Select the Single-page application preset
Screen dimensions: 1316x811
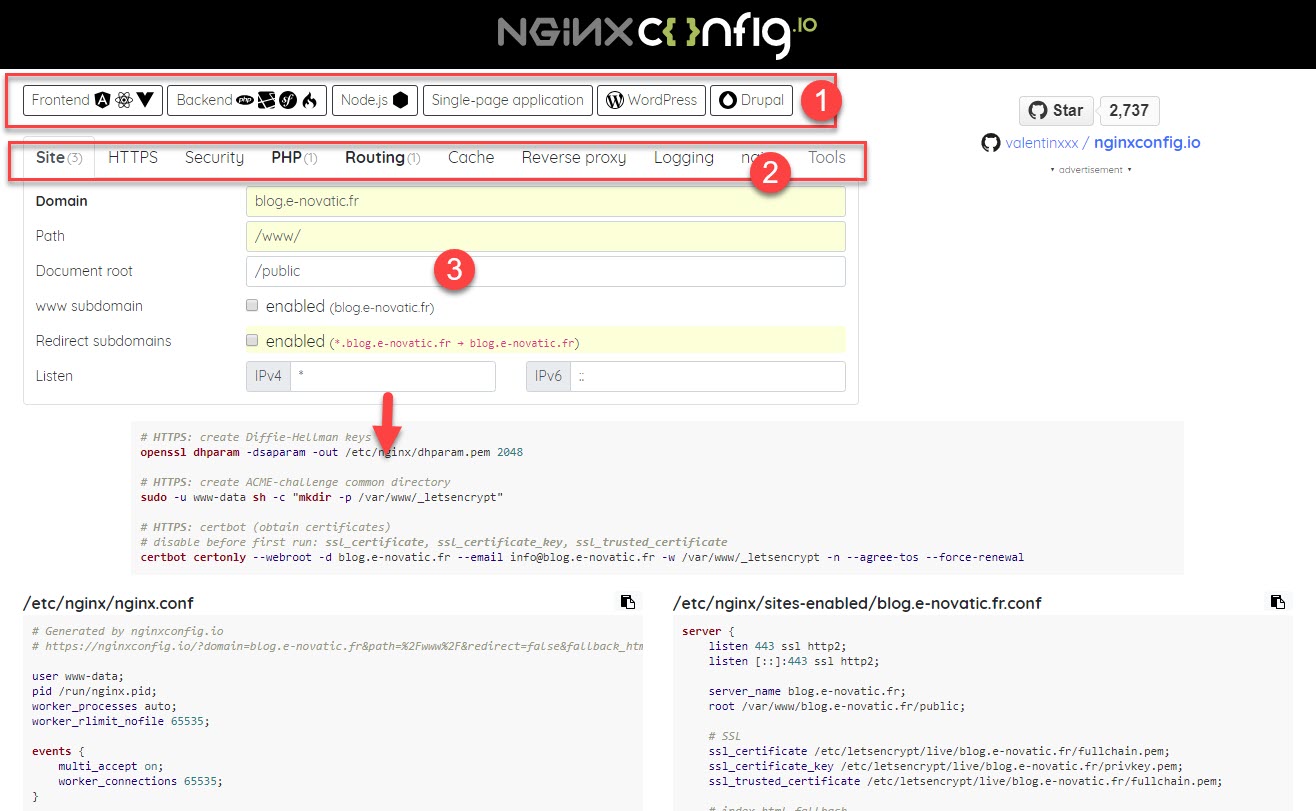click(508, 100)
